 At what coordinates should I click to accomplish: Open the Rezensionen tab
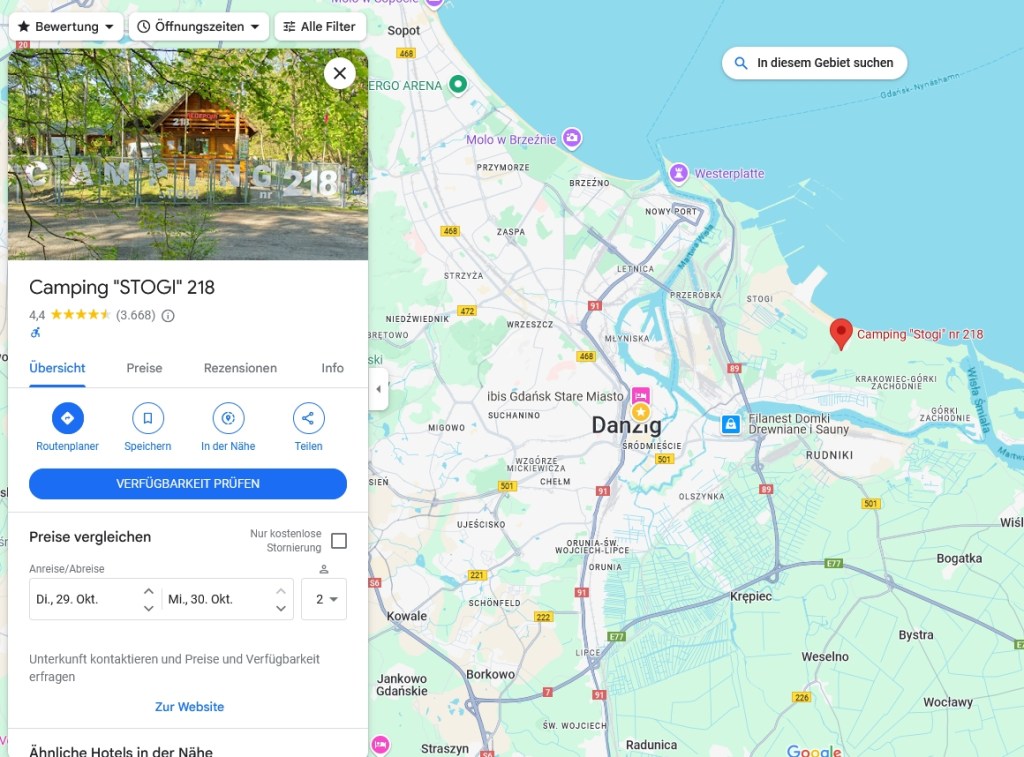240,368
